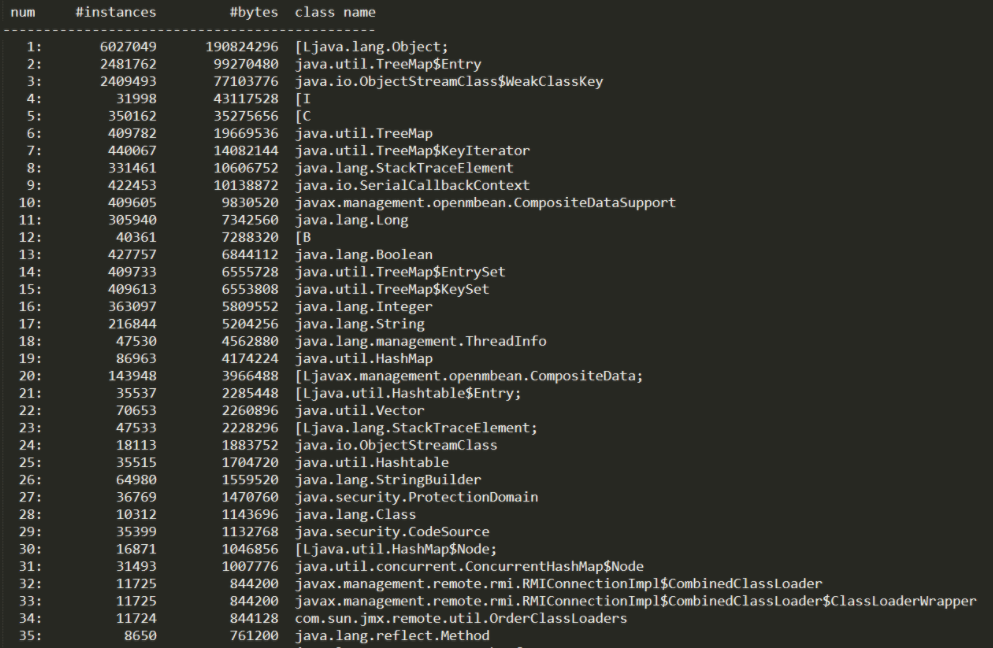Click the [Ljava.lang.Object; entry in row 1
This screenshot has width=993, height=648.
(x=372, y=47)
